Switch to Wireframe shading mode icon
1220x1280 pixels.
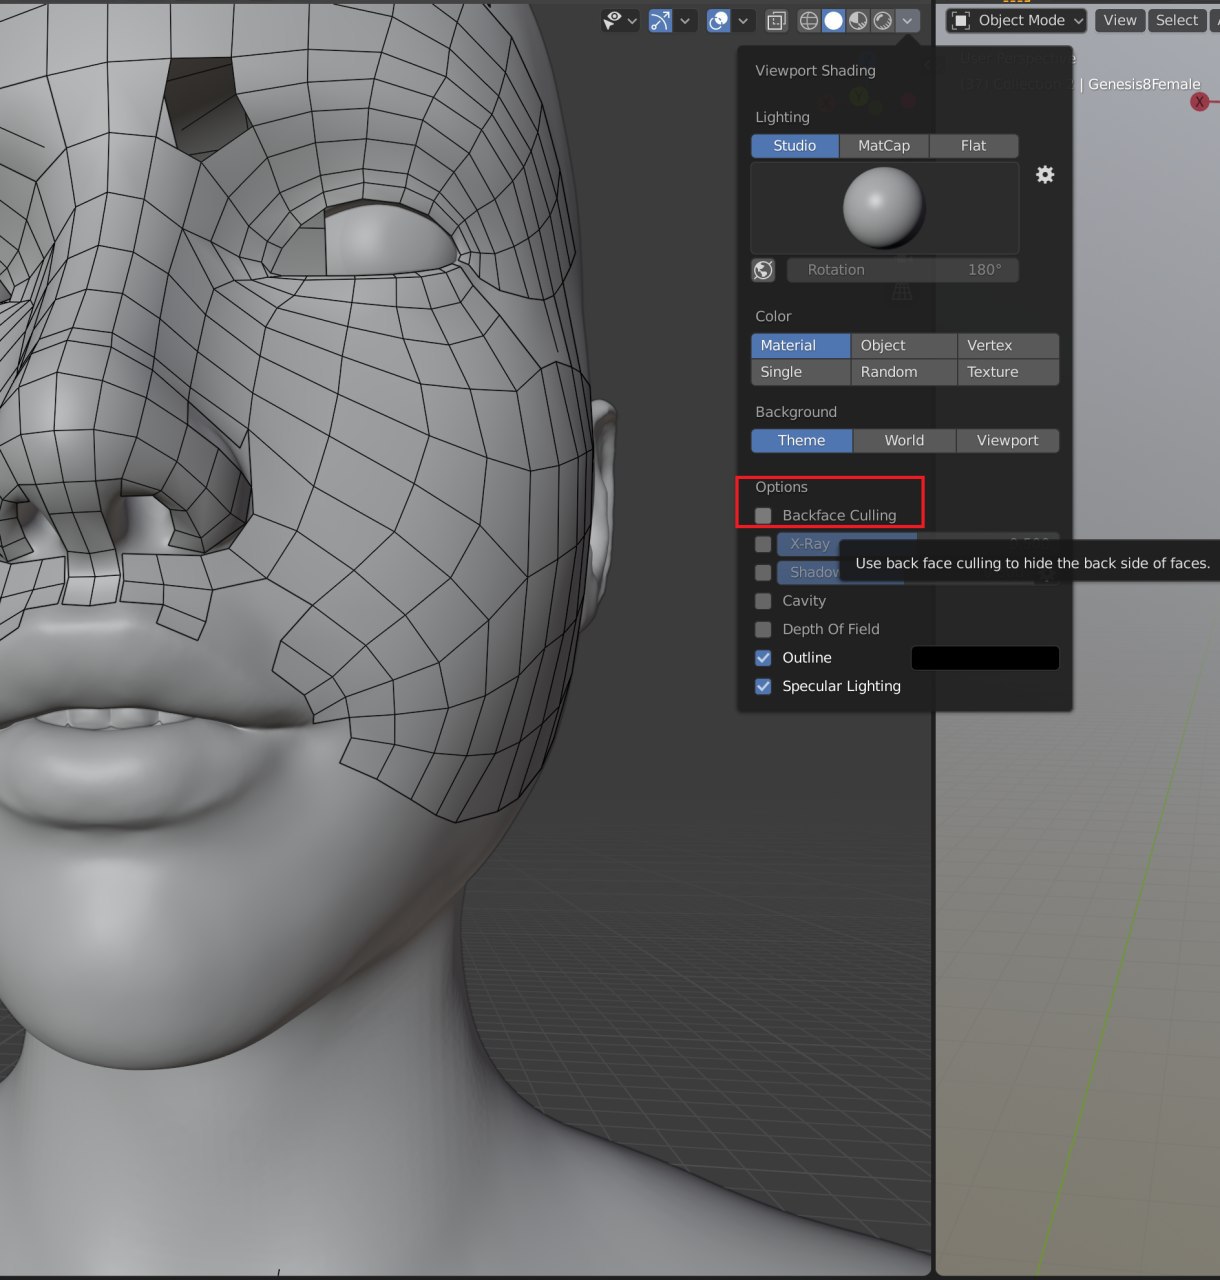[x=808, y=20]
